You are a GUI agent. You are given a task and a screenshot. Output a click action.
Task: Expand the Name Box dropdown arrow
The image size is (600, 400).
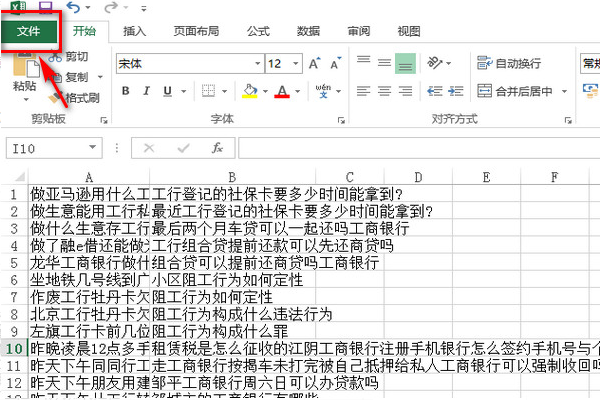point(93,147)
